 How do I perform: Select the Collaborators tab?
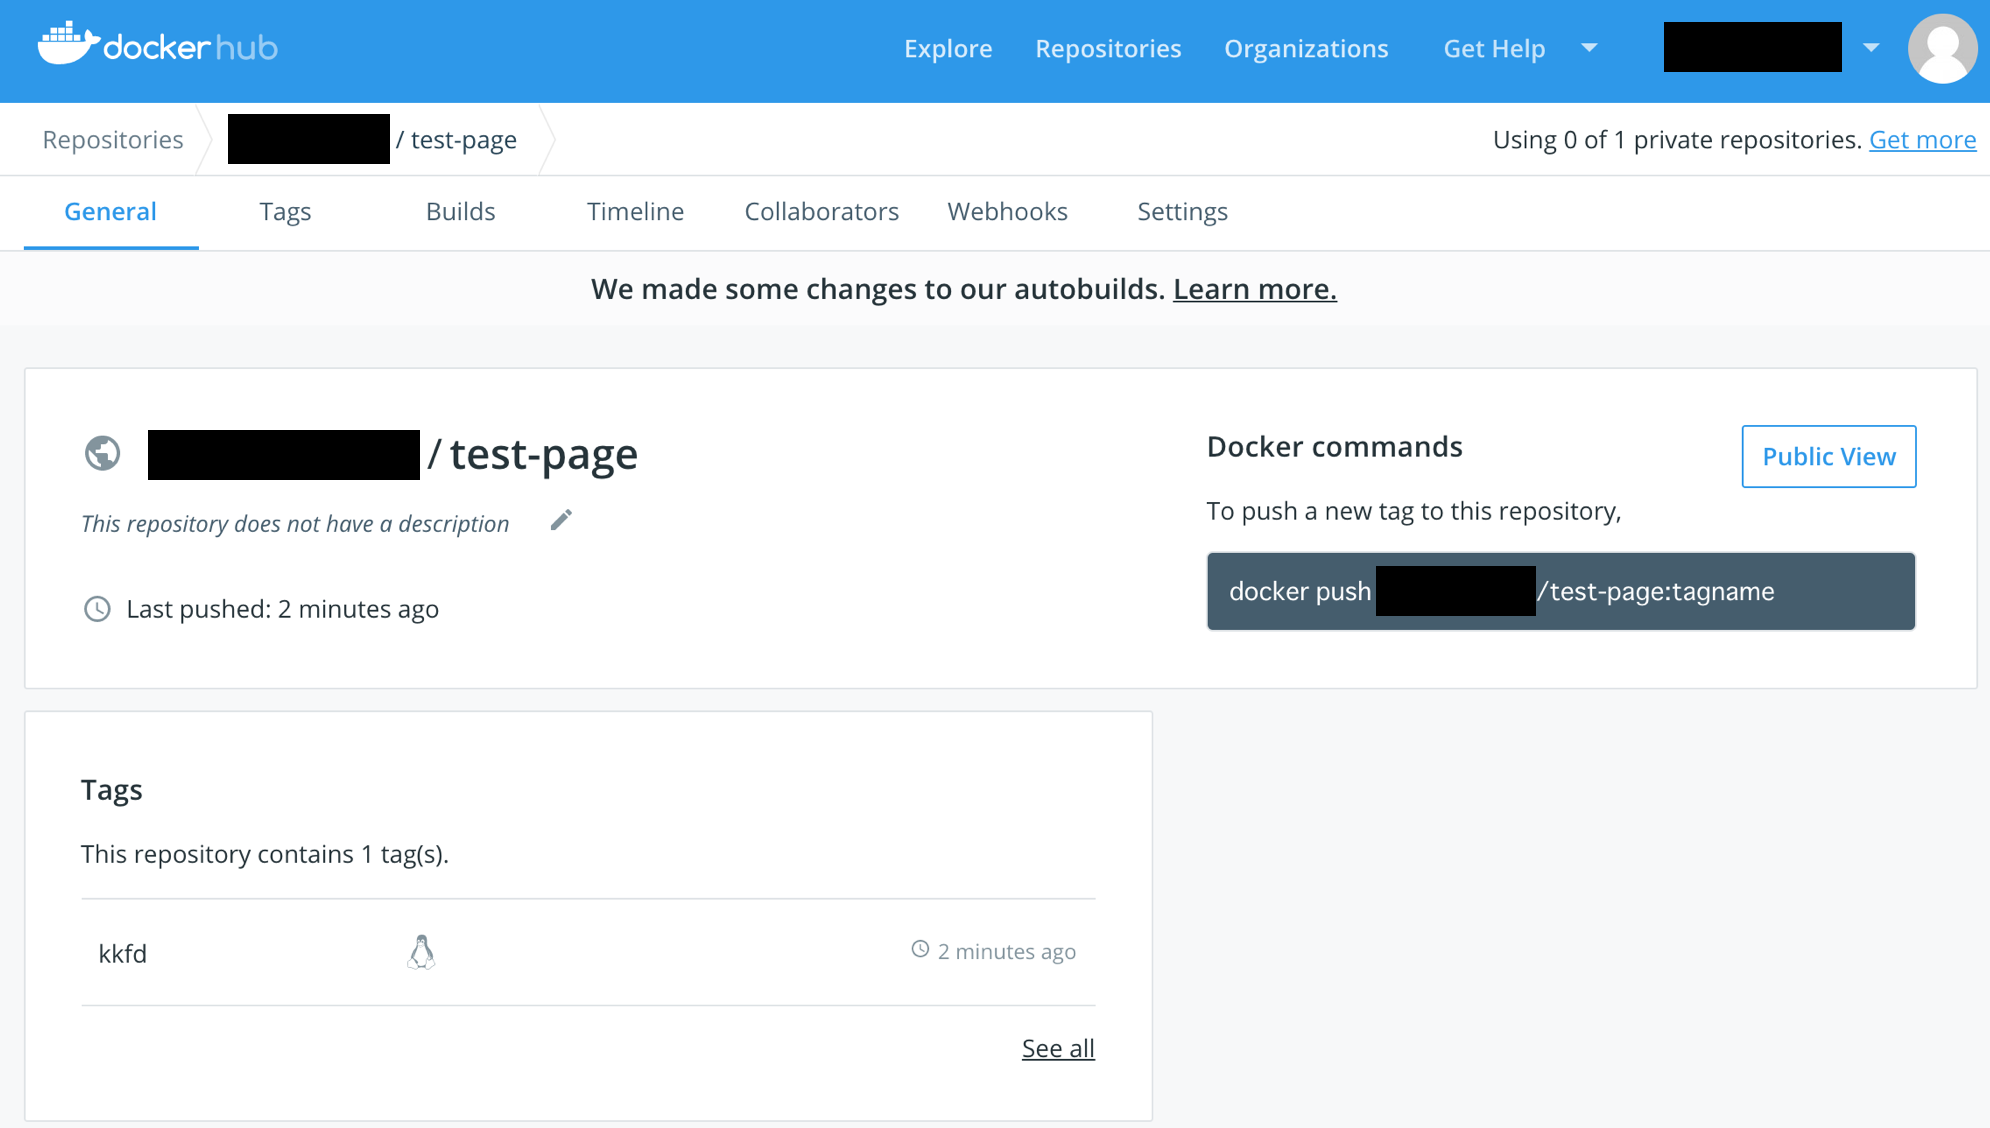coord(821,212)
